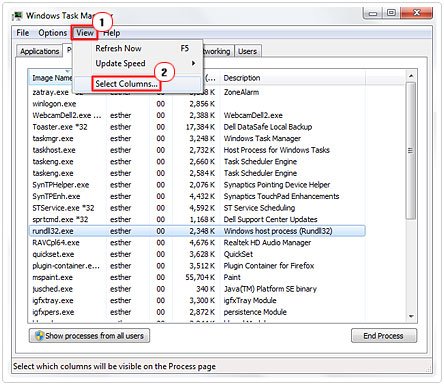This screenshot has width=444, height=386.
Task: Click the vertical scrollbar thumb
Action: 411,151
